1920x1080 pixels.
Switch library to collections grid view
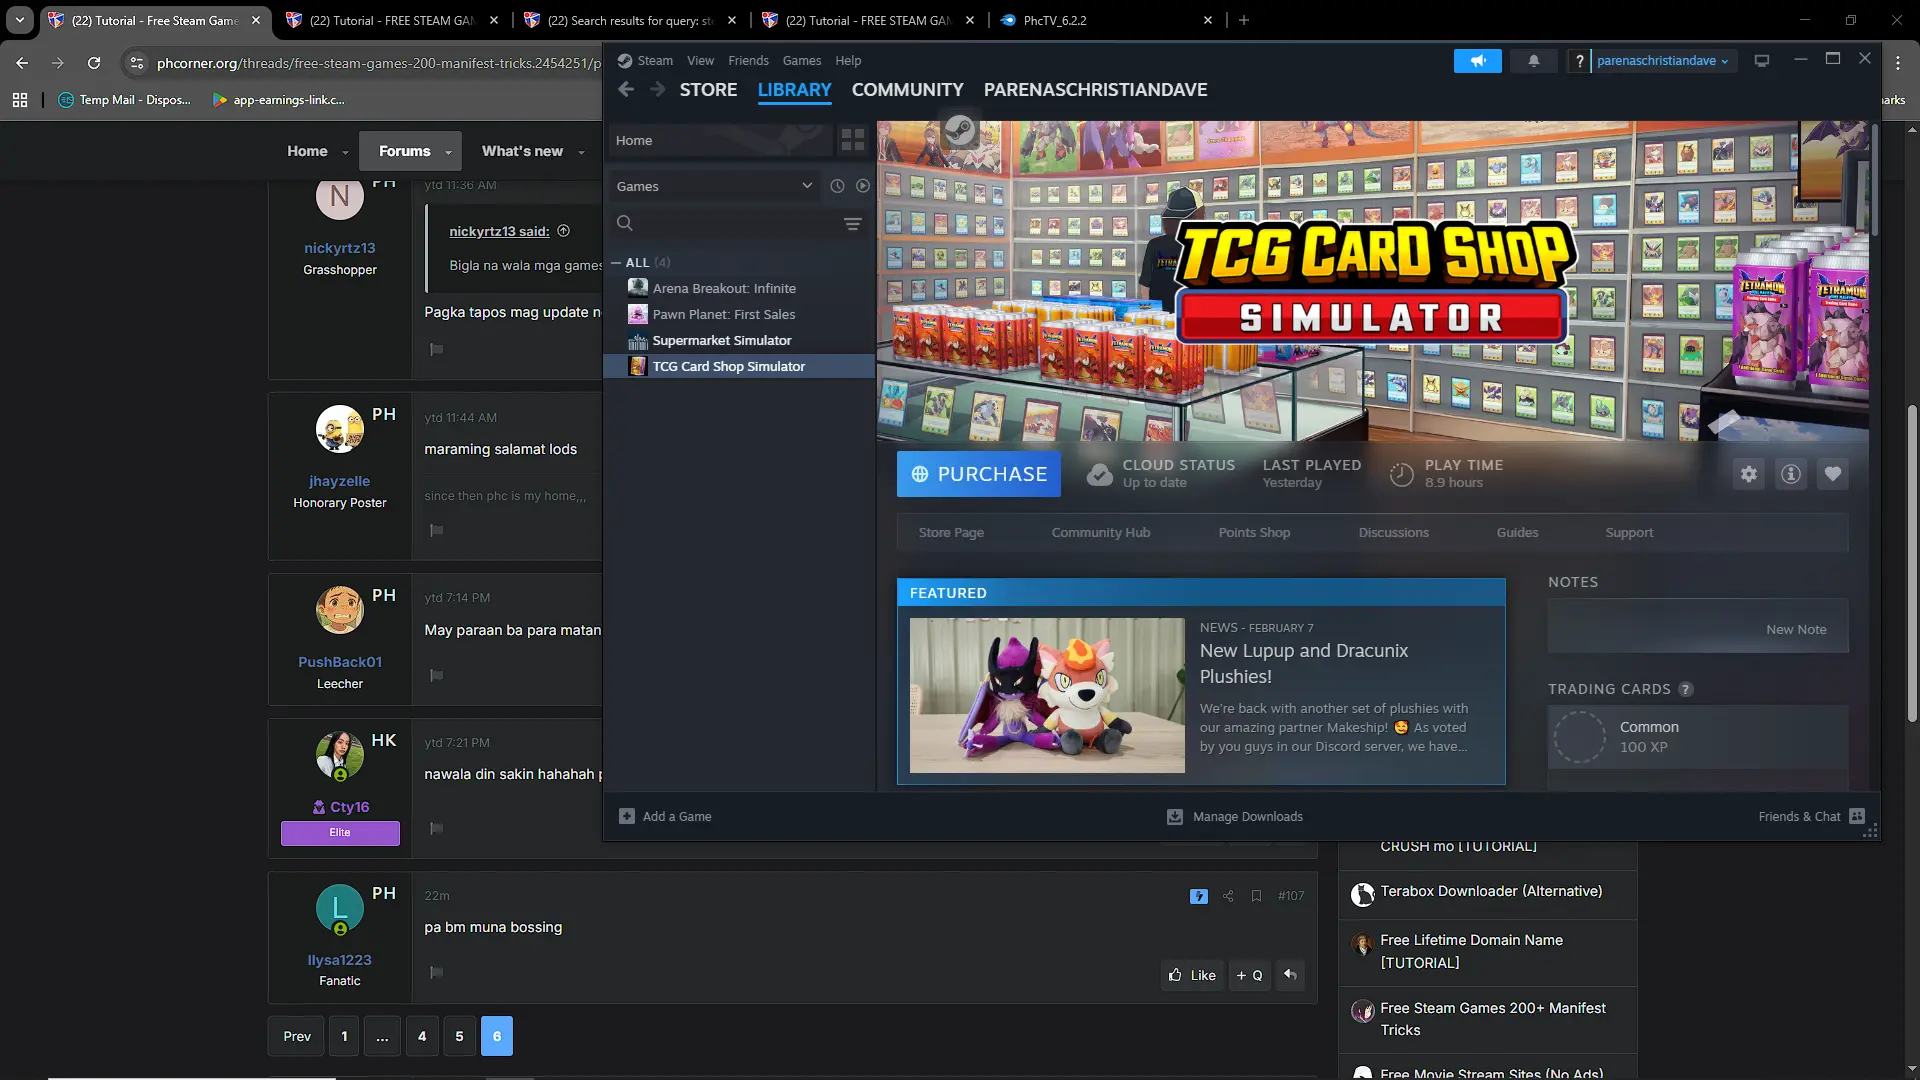click(x=853, y=140)
